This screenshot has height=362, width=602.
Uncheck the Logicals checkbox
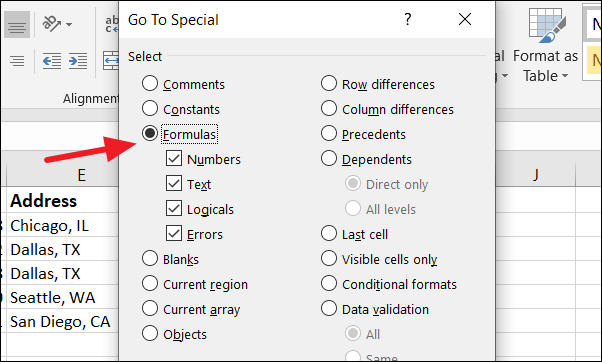coord(174,208)
